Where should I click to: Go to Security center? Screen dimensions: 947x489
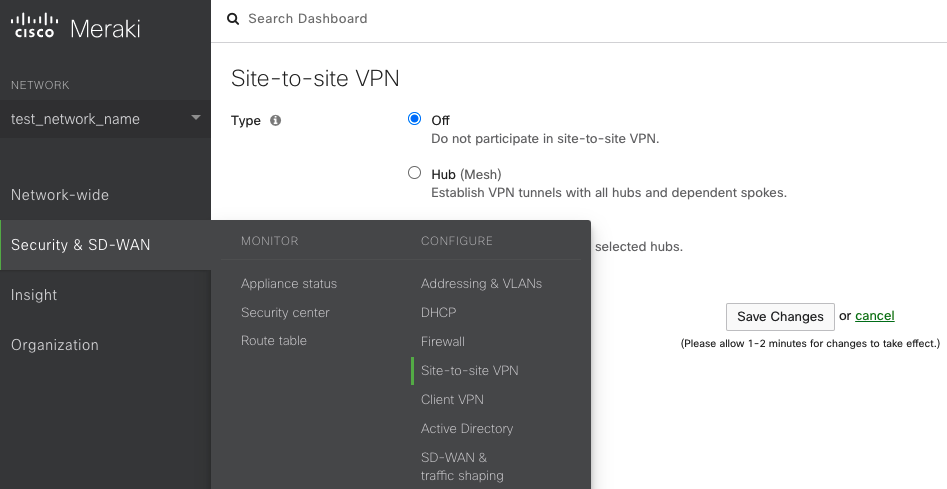coord(285,313)
